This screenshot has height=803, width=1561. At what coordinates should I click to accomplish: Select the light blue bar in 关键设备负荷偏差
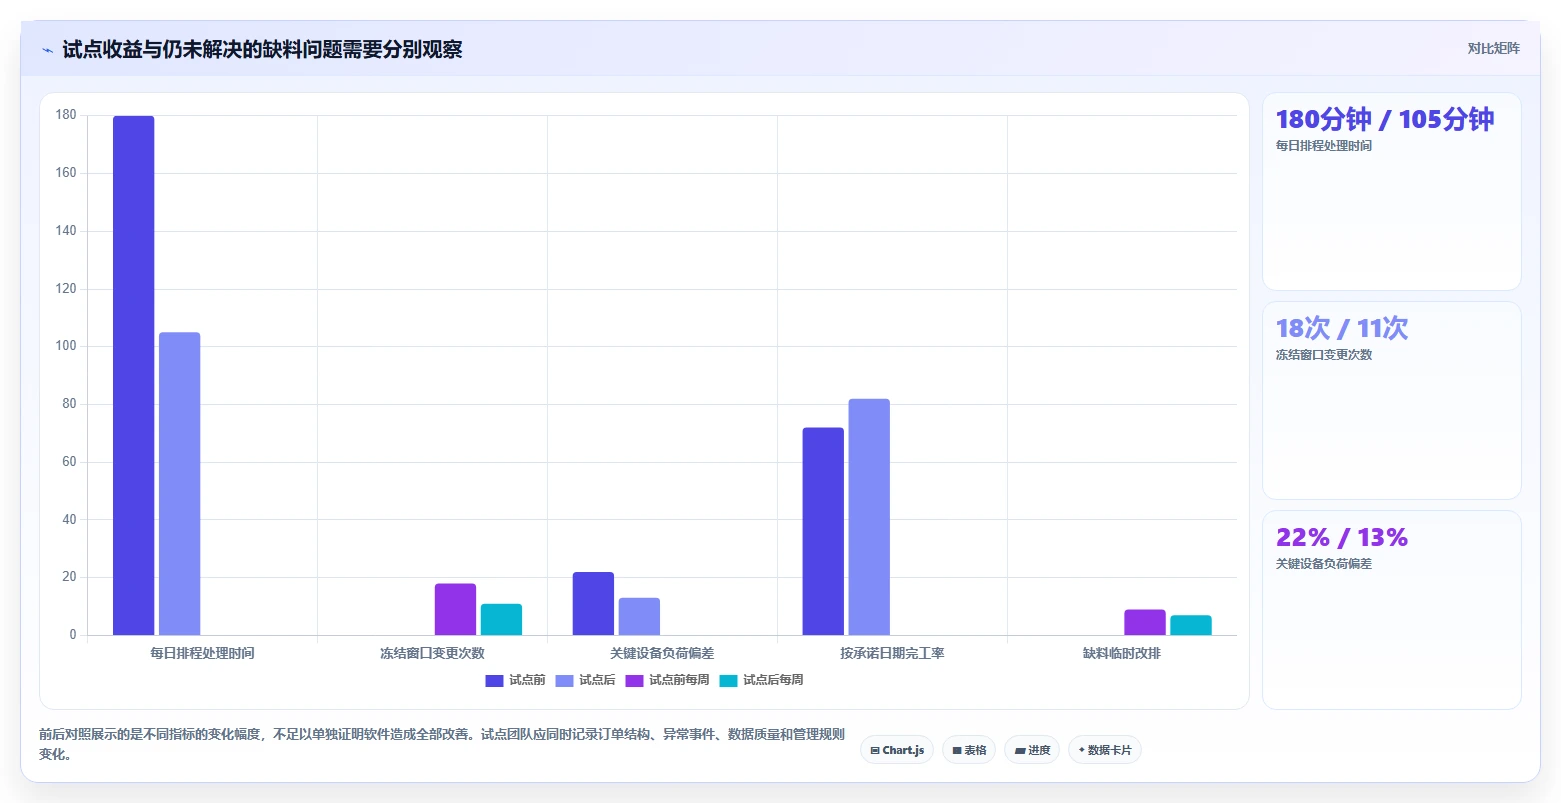click(639, 616)
